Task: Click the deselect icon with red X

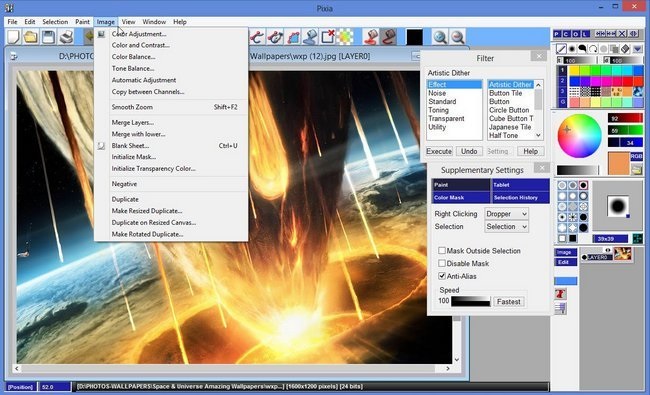Action: tap(328, 37)
